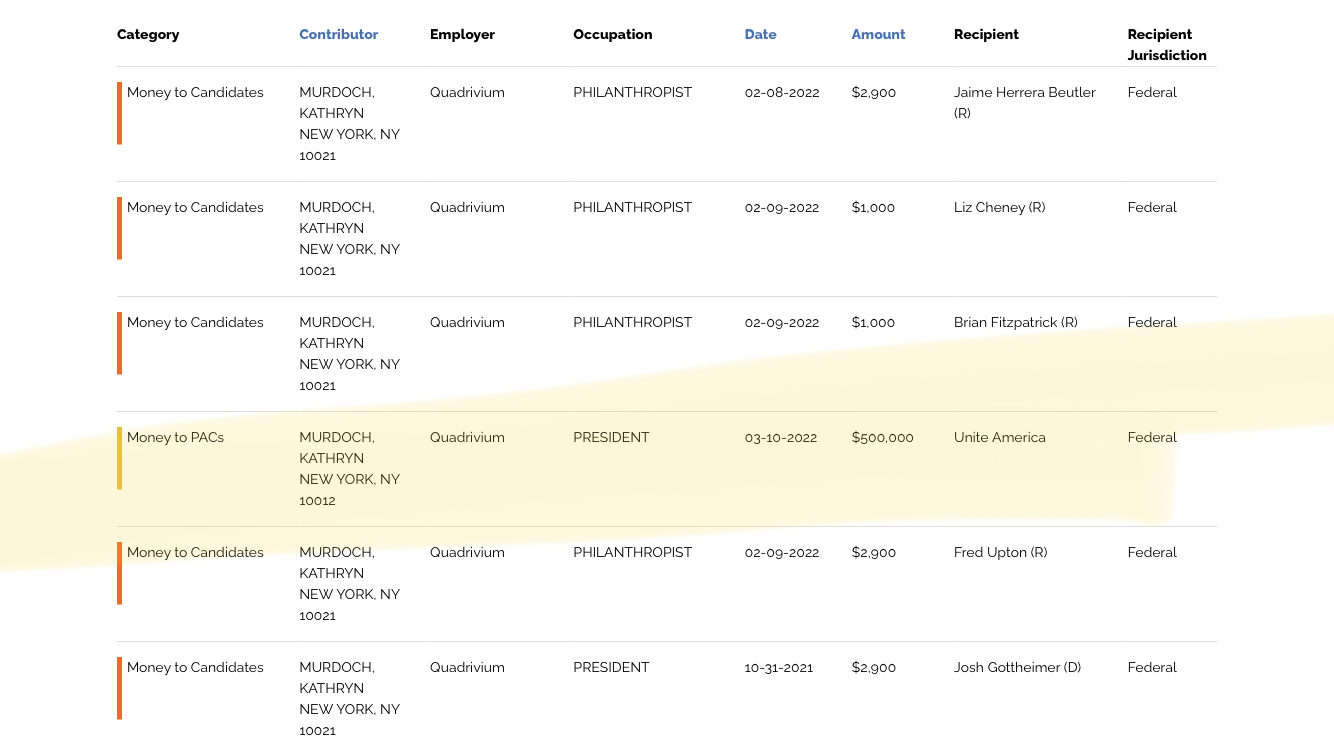
Task: Select the Money to PACs category cell
Action: point(175,437)
